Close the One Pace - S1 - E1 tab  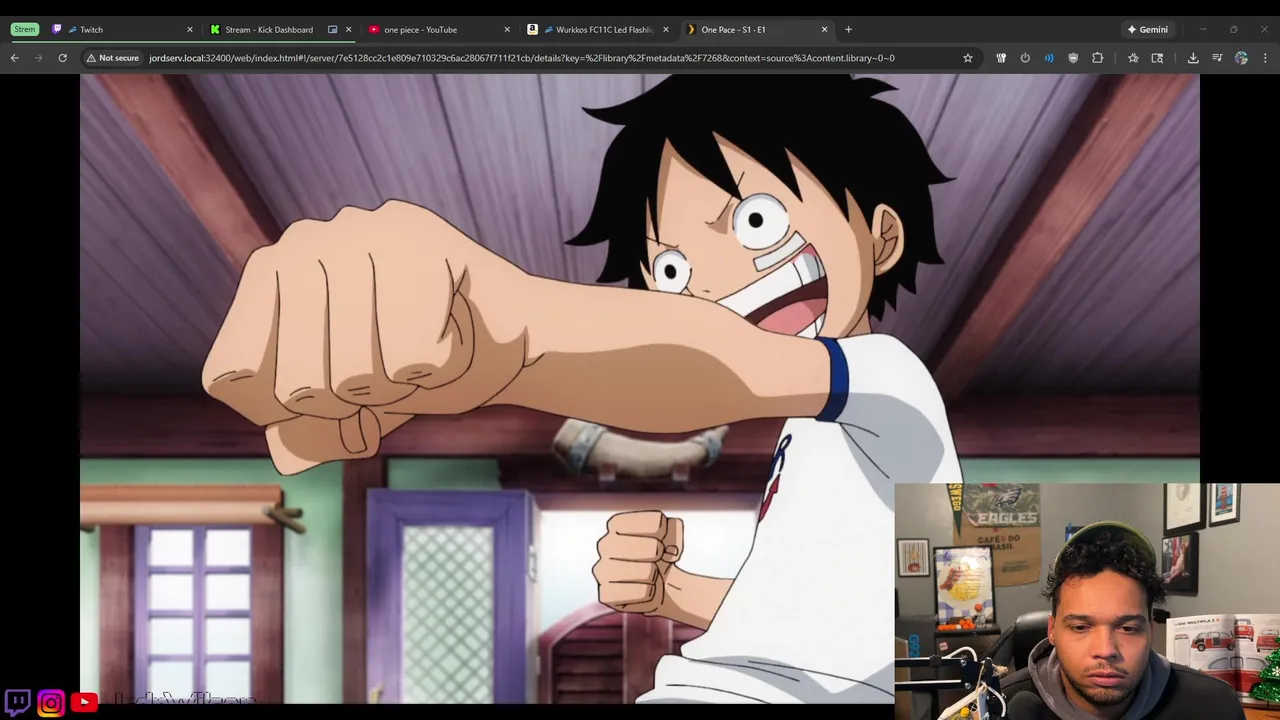coord(824,29)
